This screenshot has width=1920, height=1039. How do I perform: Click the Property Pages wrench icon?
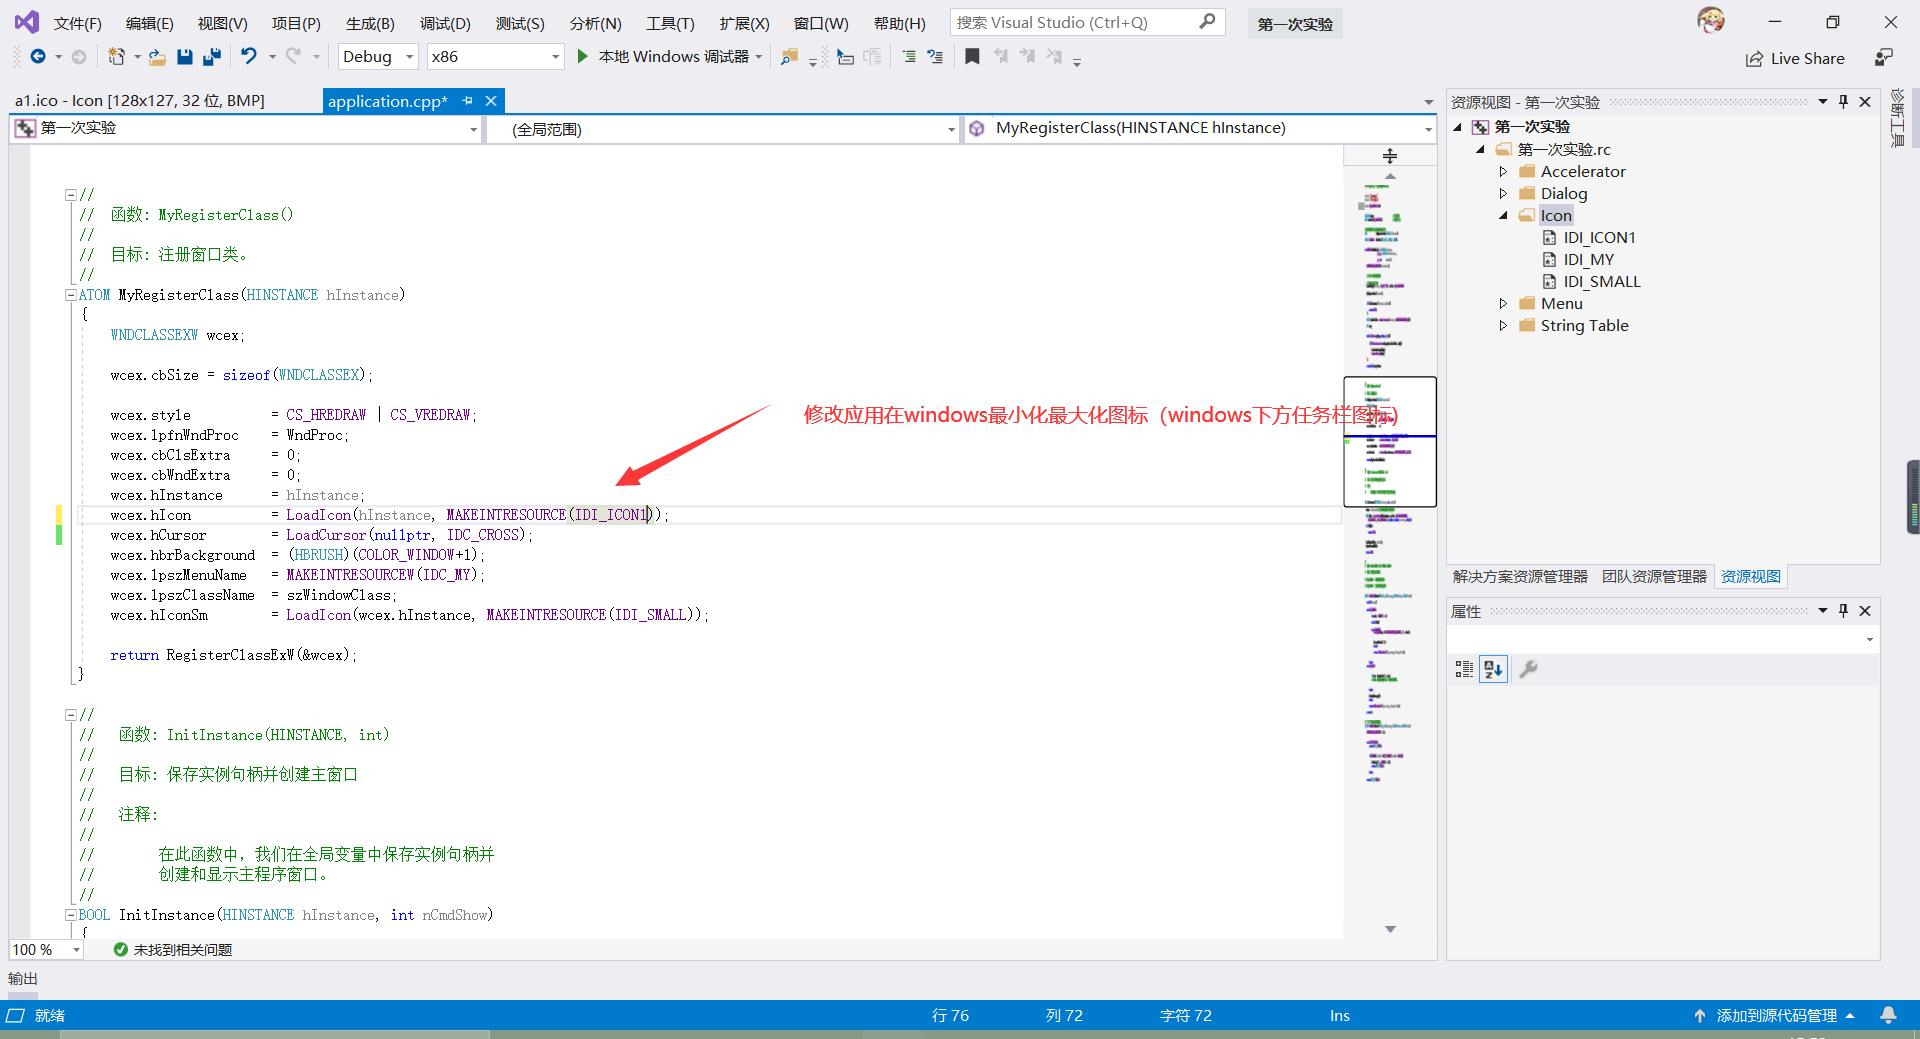(x=1528, y=669)
